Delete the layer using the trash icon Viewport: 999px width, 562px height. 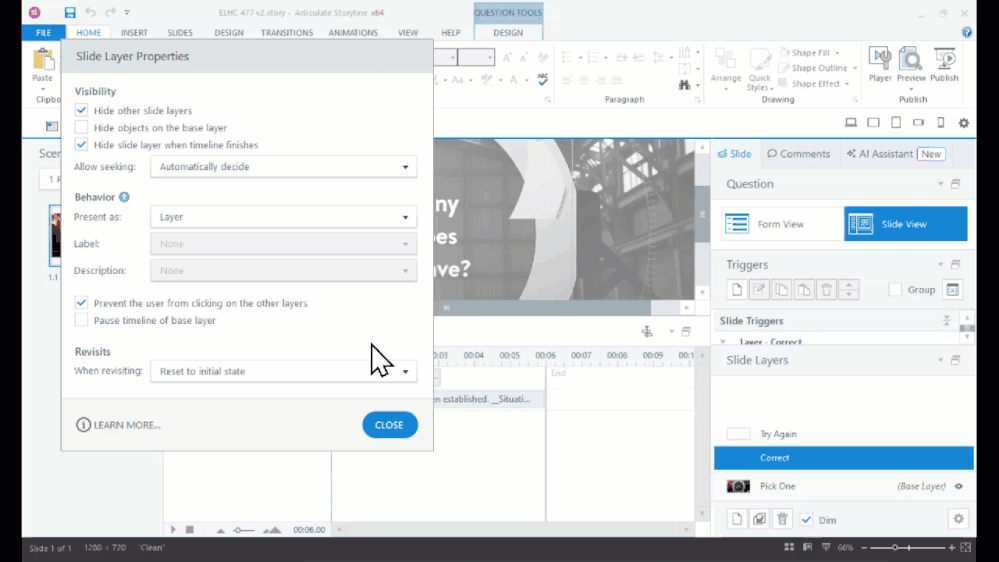783,519
